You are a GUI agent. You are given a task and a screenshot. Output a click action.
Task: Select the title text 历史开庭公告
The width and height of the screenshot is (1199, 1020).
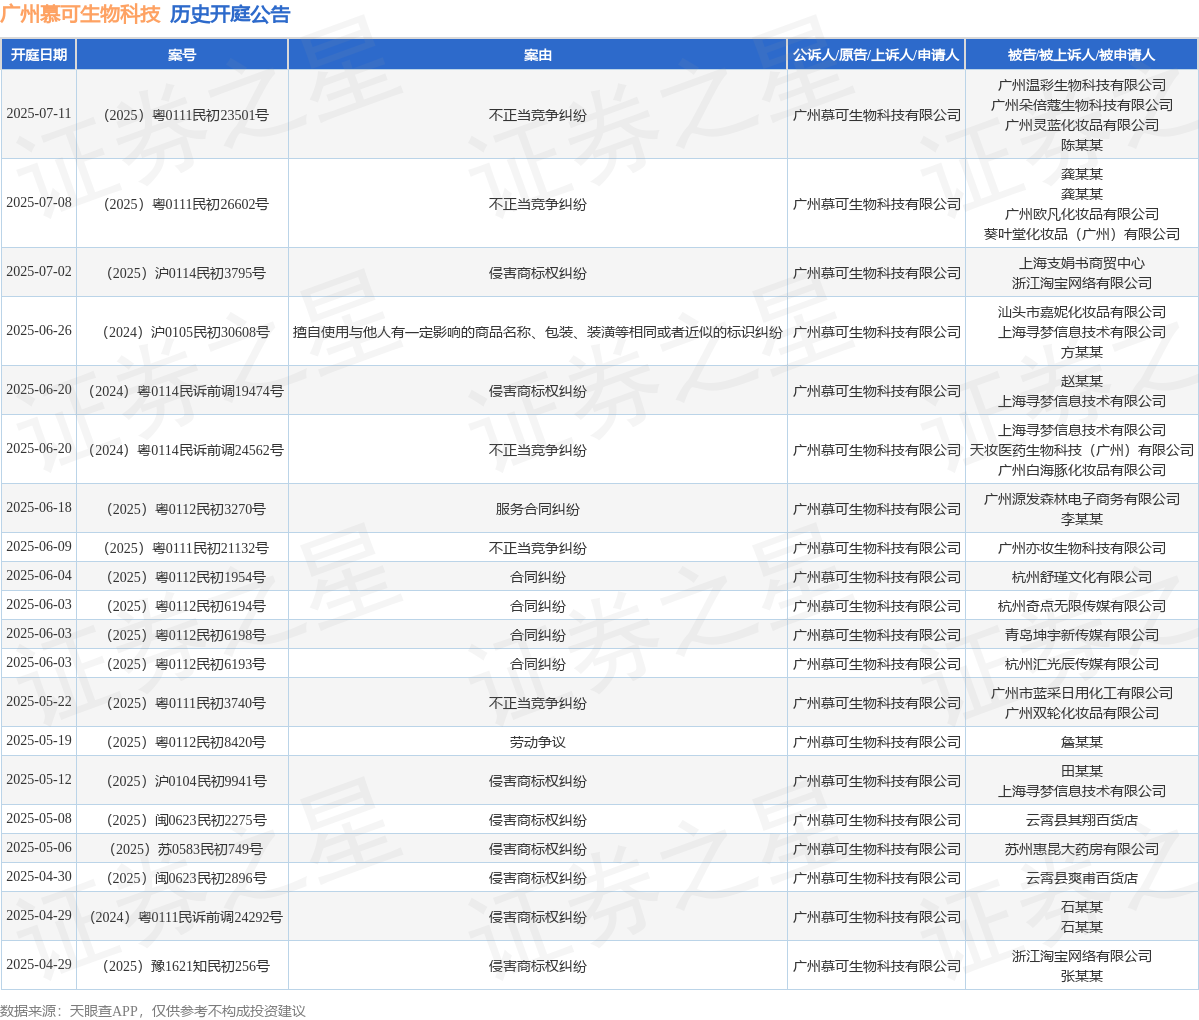[230, 14]
